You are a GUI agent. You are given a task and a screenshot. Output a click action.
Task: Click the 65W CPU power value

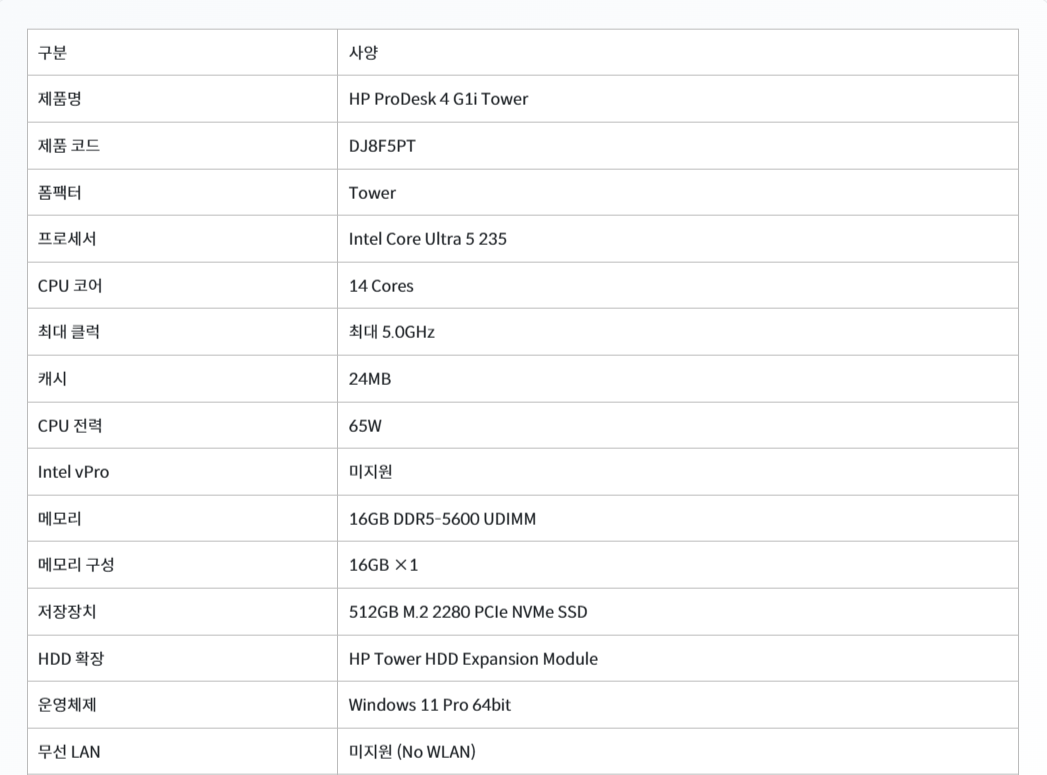365,425
